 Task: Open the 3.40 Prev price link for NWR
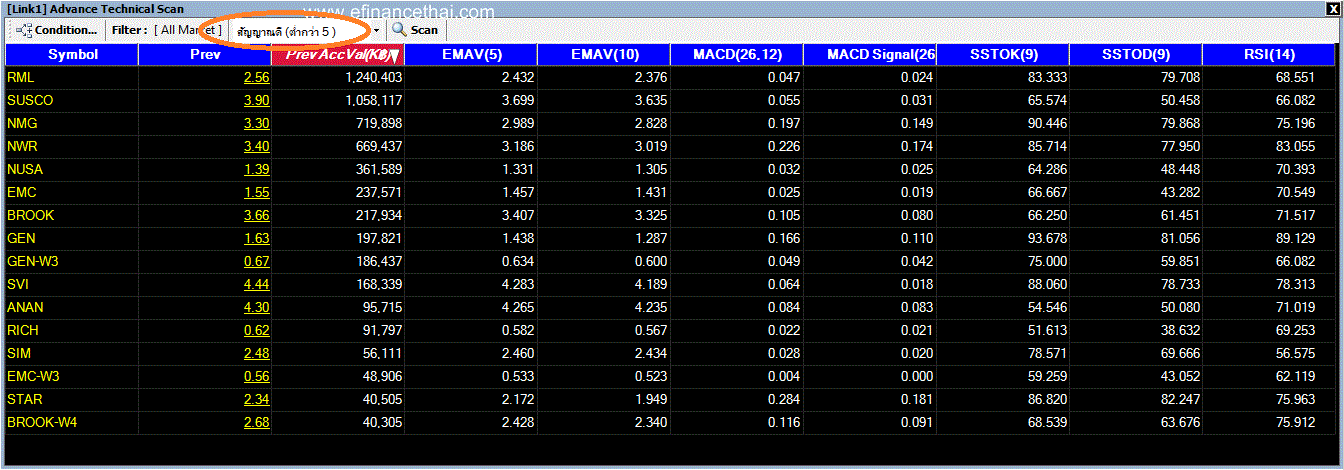point(256,146)
